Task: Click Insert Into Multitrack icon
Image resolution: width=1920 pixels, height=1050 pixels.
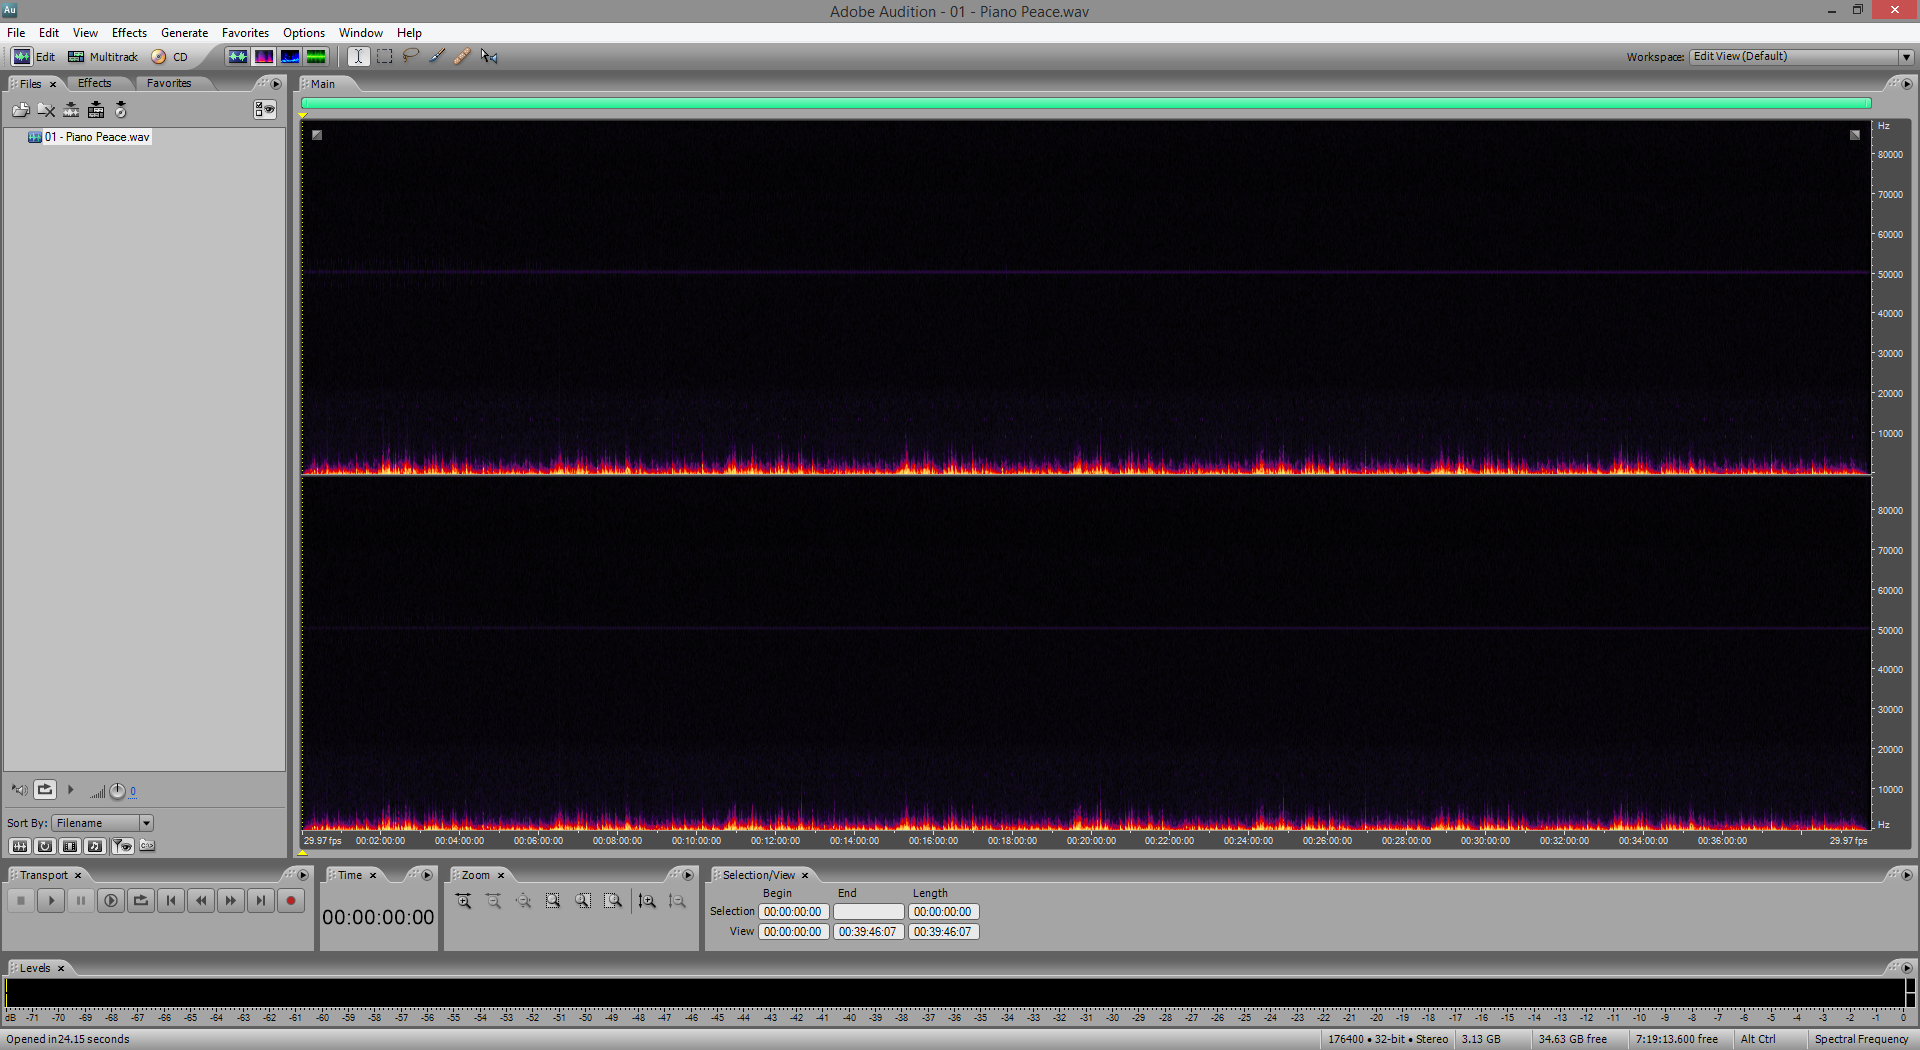Action: 96,110
